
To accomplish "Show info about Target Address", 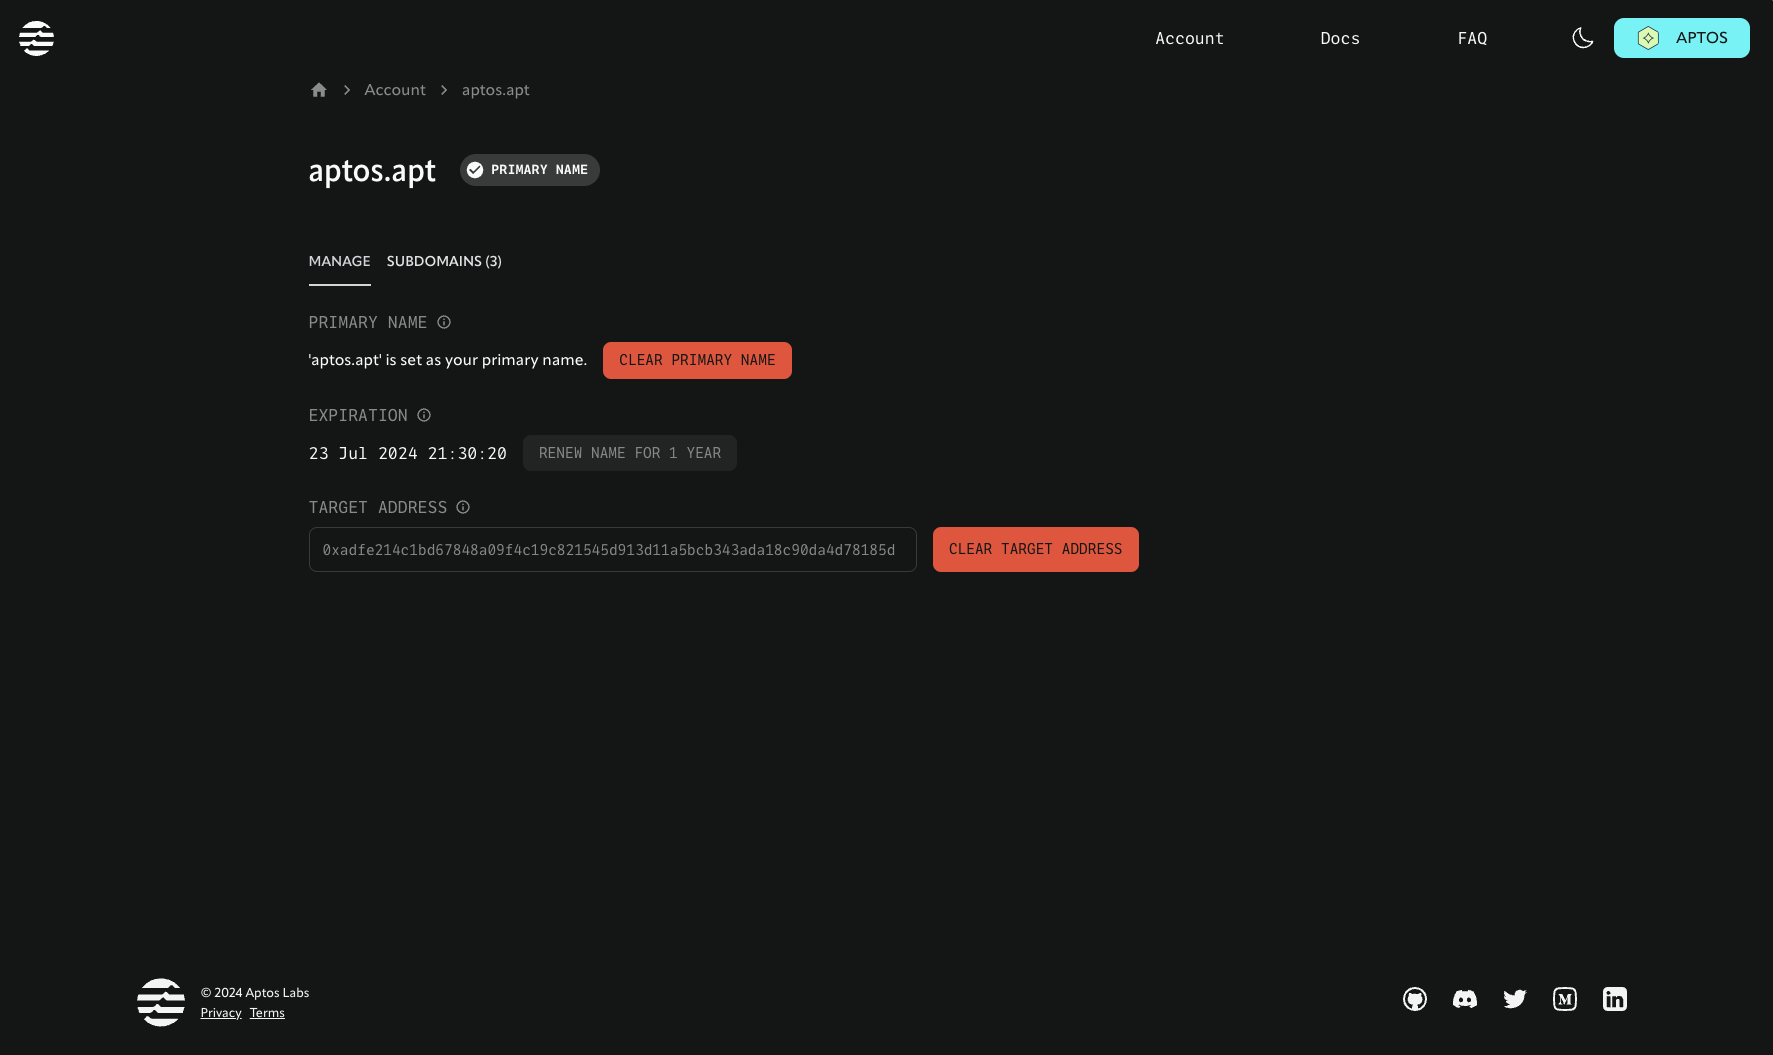I will click(x=463, y=507).
